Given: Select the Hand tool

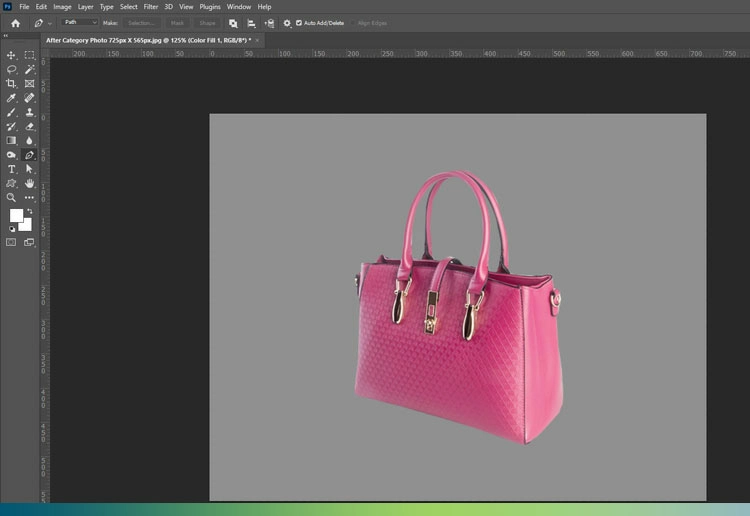Looking at the screenshot, I should 30,184.
